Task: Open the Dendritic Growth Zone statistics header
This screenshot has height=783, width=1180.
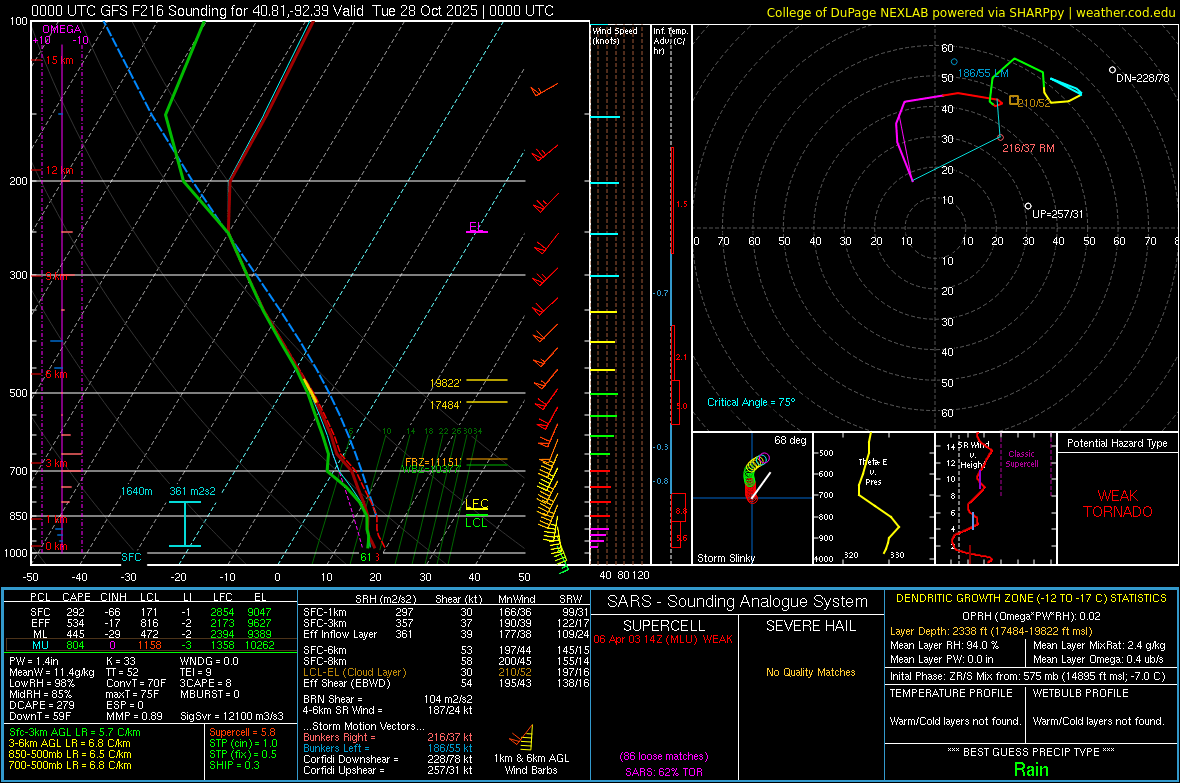Action: pos(1030,598)
